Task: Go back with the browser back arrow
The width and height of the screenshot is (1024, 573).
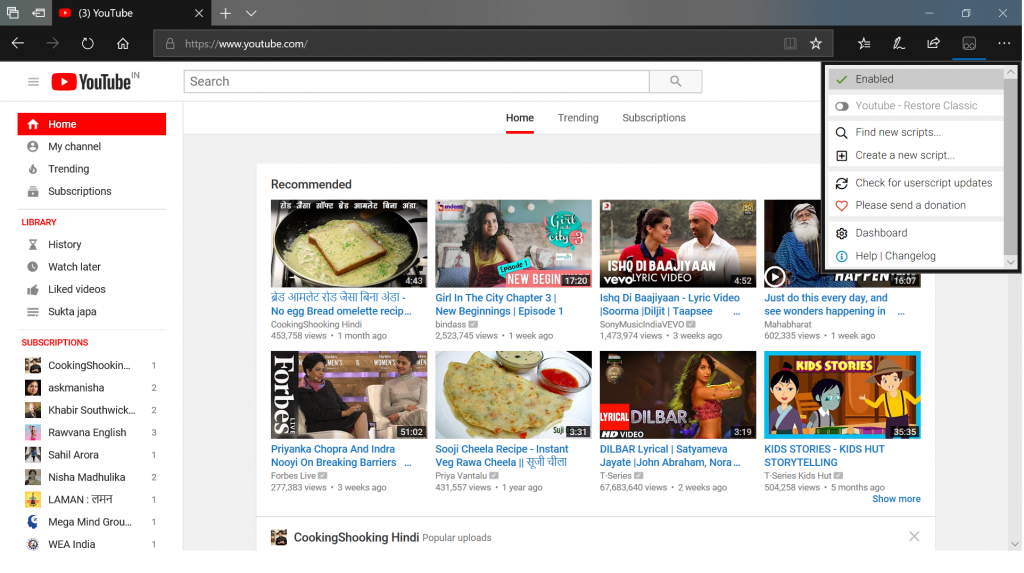Action: tap(18, 44)
